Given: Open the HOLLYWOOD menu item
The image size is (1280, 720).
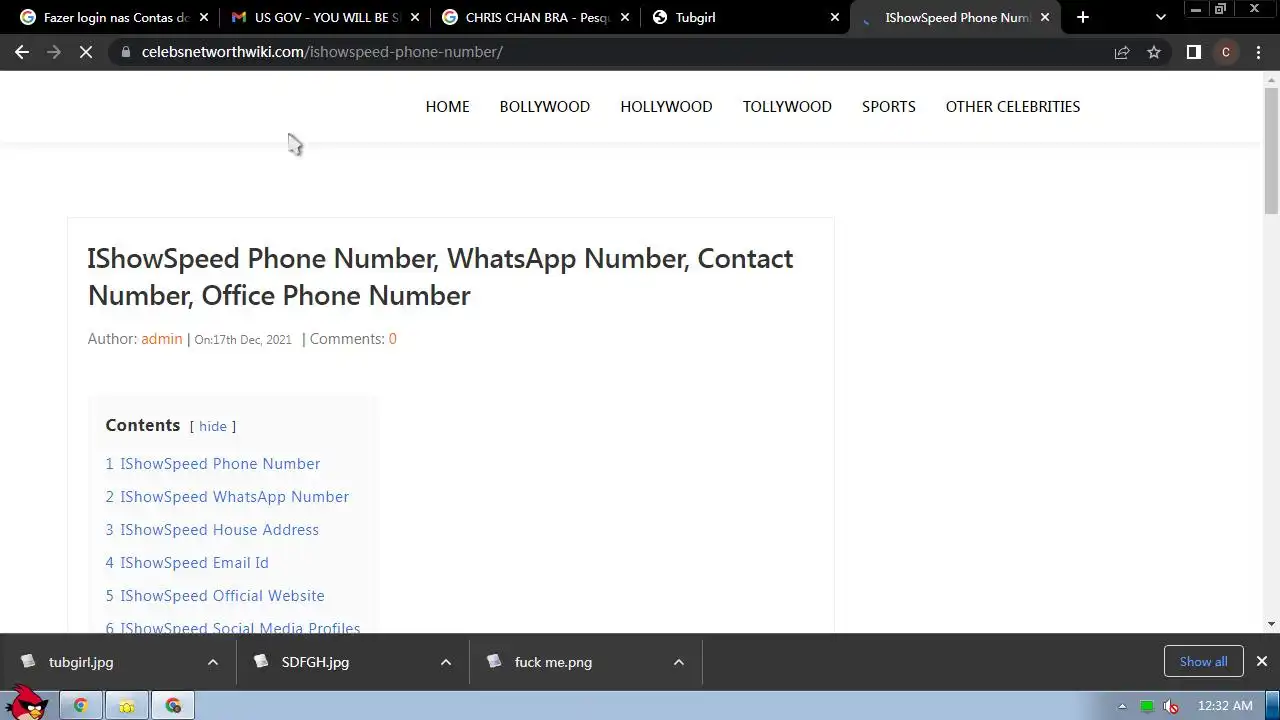Looking at the screenshot, I should coord(666,107).
